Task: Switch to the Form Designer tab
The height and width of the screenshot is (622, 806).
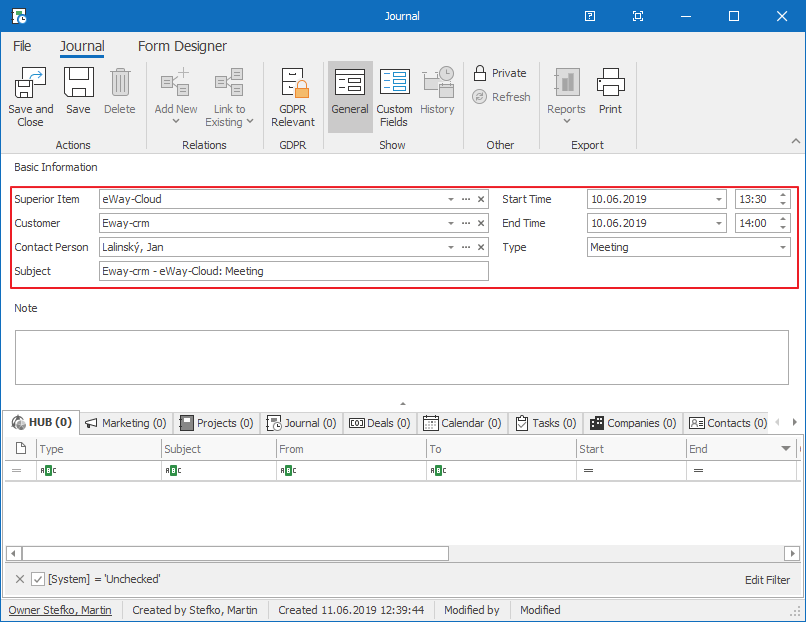Action: tap(182, 46)
